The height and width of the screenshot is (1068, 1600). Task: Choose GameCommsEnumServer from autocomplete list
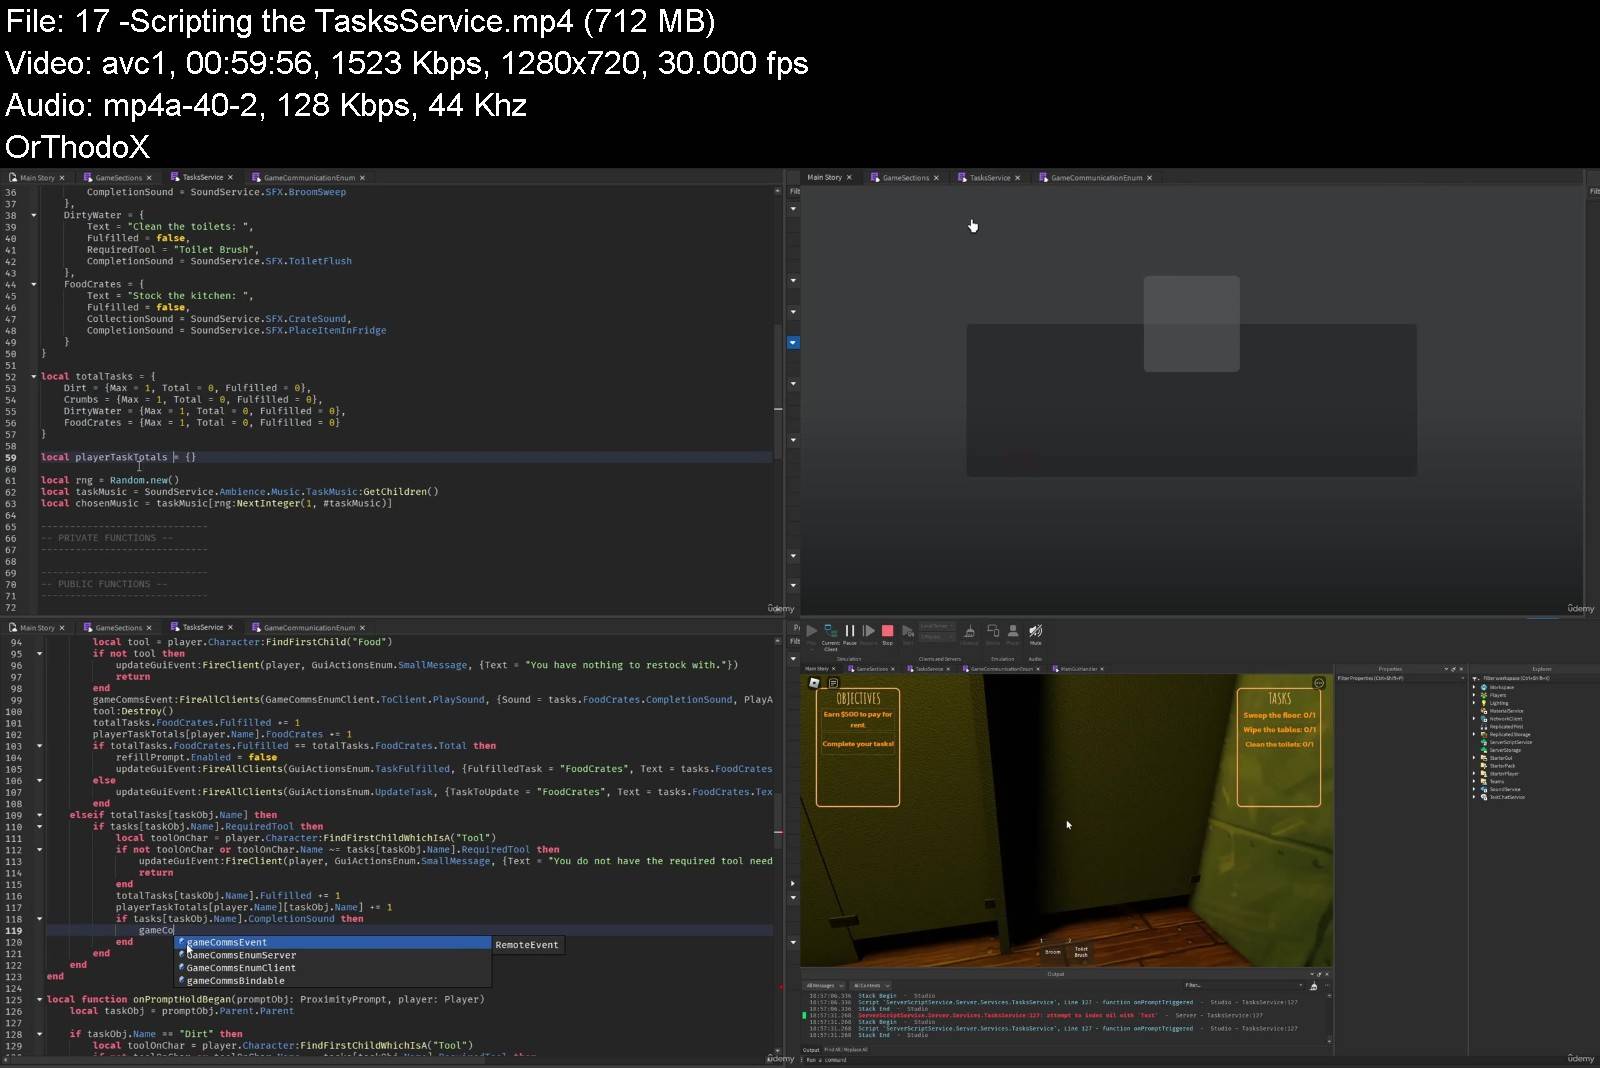coord(334,955)
